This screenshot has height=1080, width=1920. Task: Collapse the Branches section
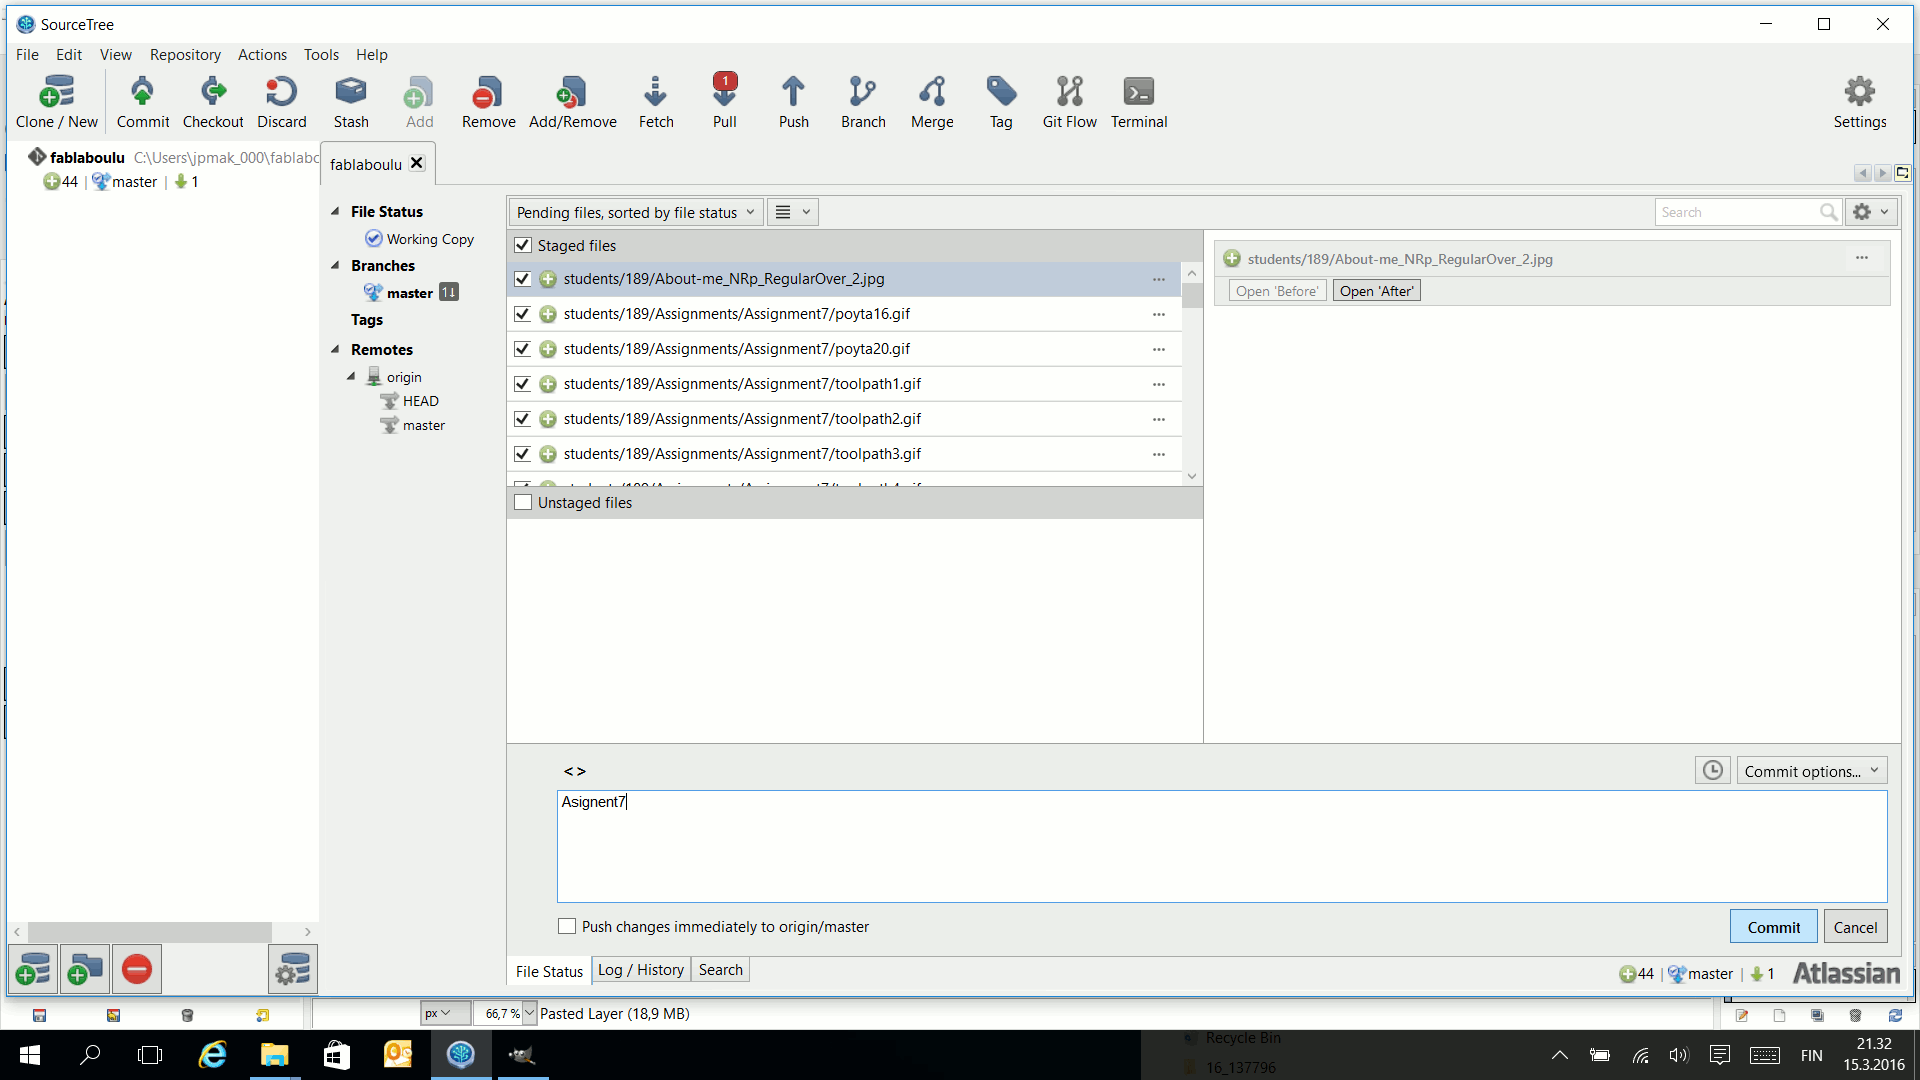(335, 265)
